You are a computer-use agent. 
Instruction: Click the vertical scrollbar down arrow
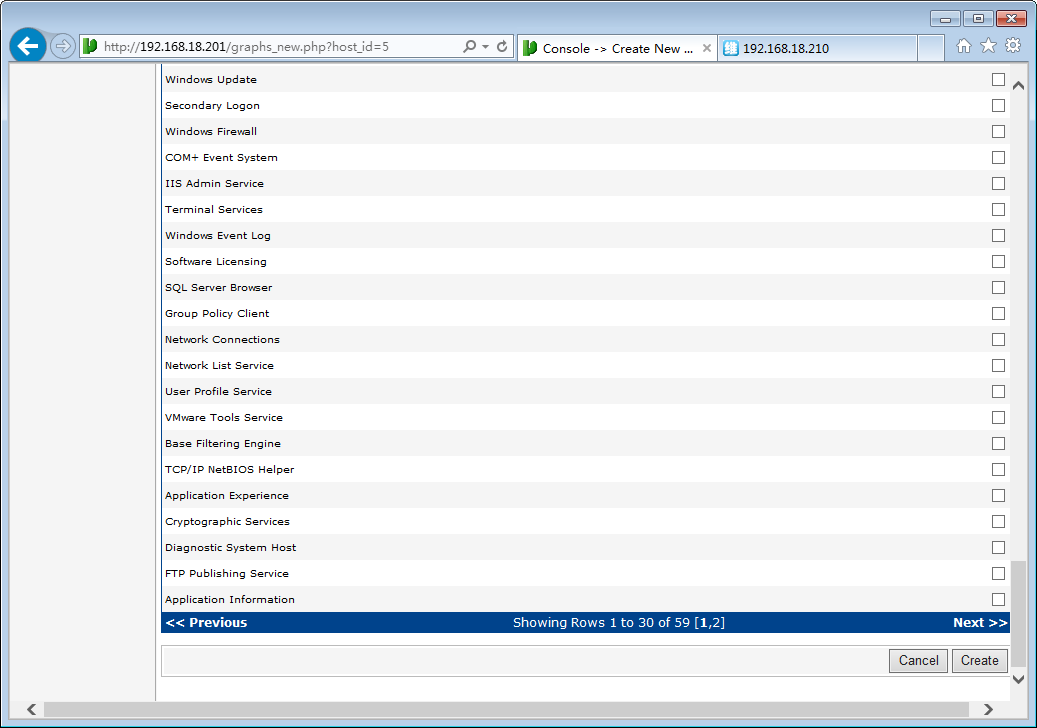[x=1019, y=679]
